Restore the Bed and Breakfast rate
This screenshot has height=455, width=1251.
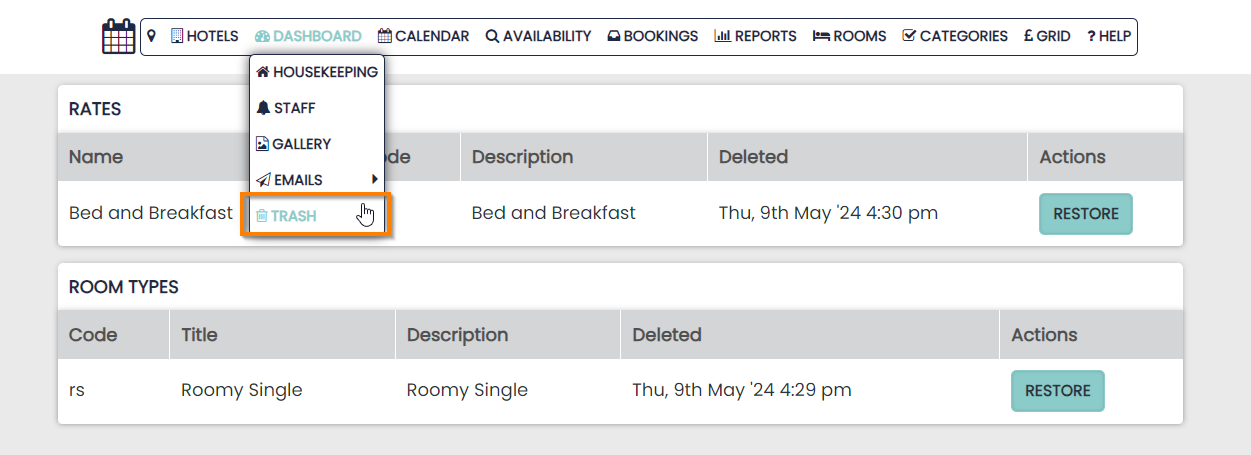pyautogui.click(x=1085, y=214)
